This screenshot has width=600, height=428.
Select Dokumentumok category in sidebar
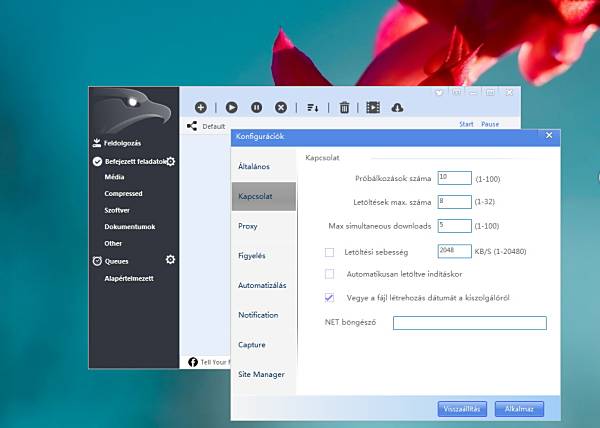(127, 227)
